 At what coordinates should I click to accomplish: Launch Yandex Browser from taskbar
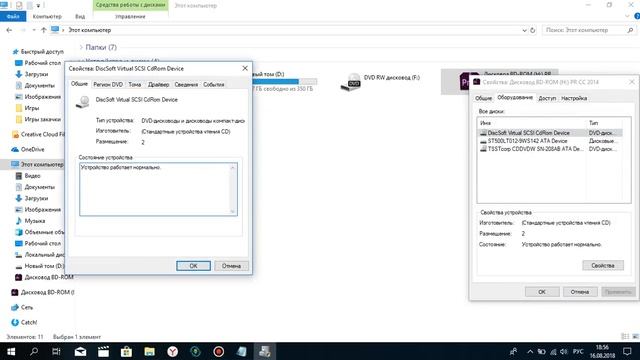173,351
